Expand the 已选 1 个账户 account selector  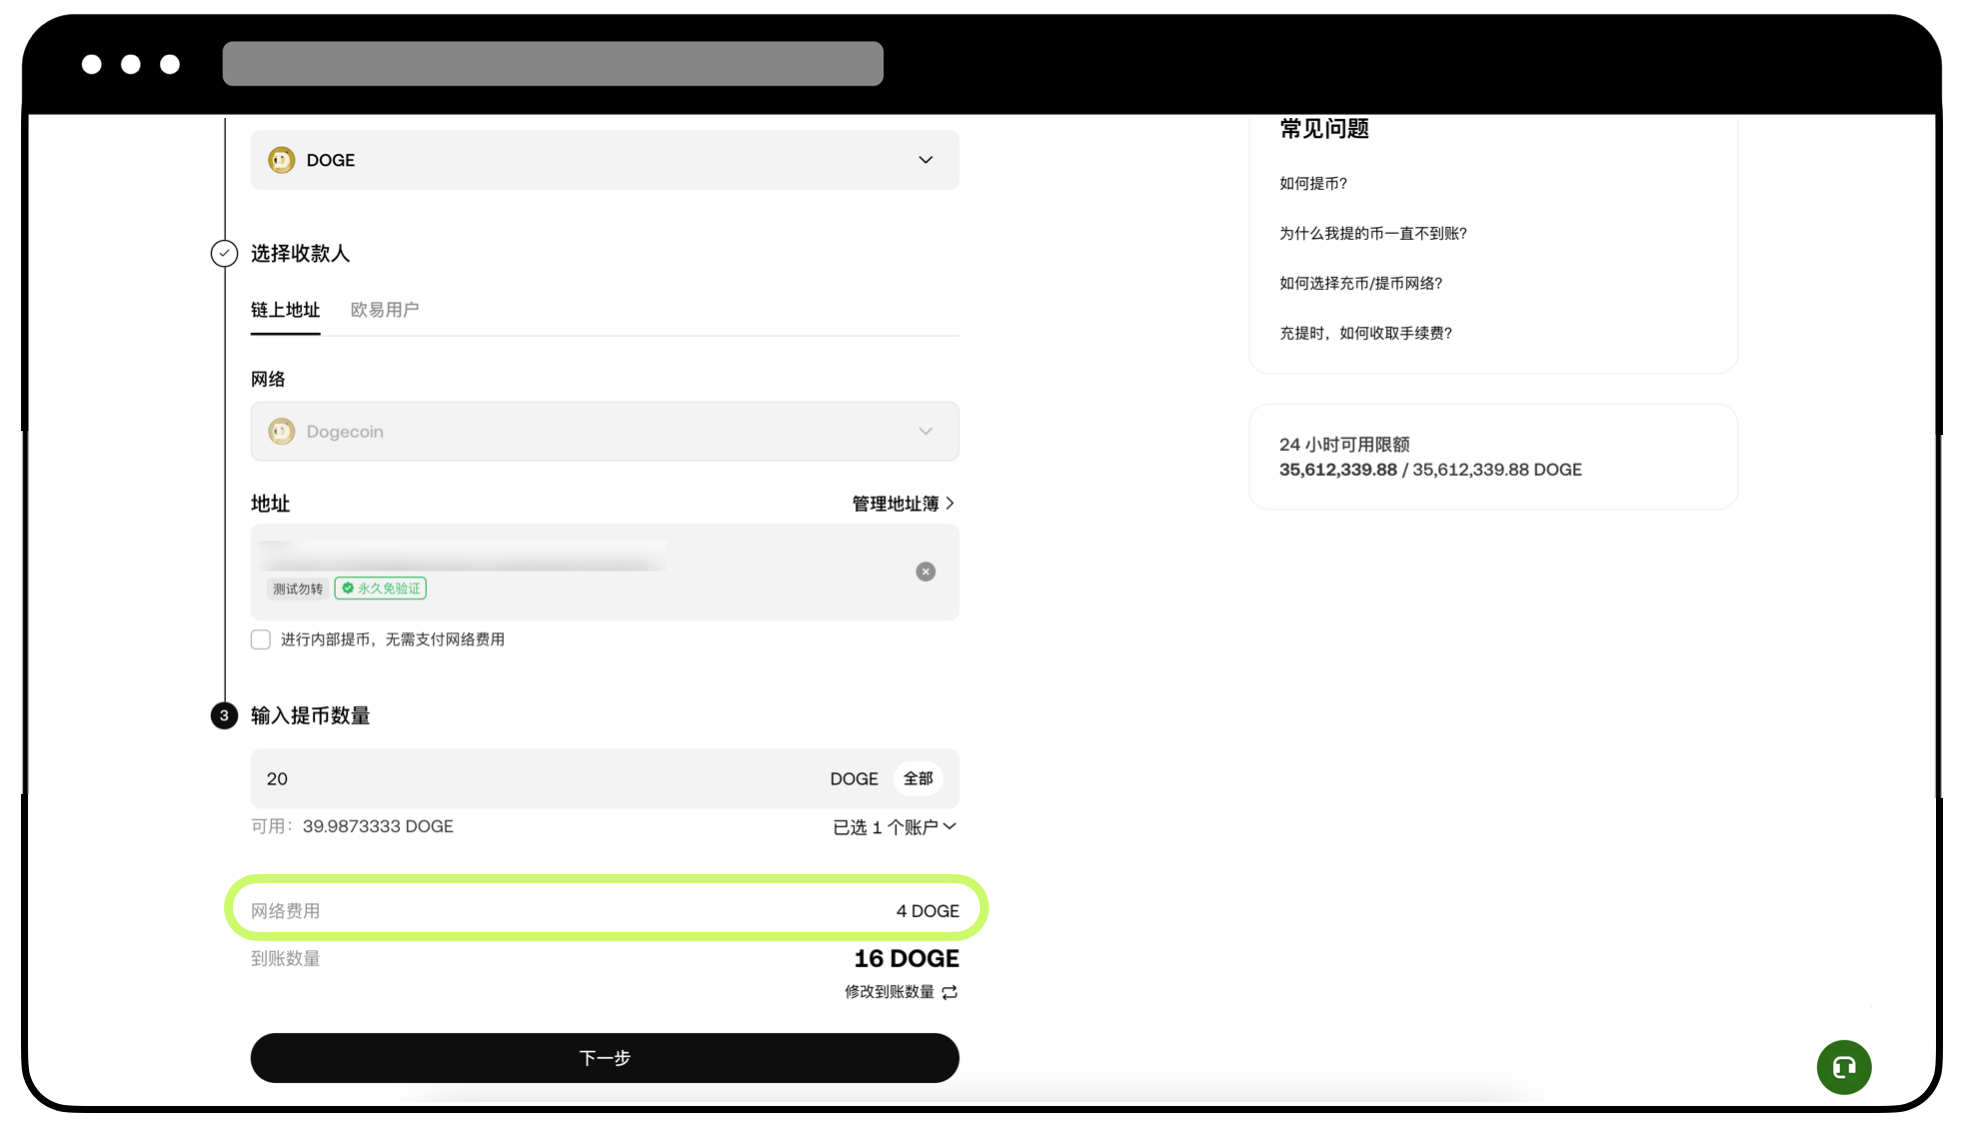click(894, 827)
